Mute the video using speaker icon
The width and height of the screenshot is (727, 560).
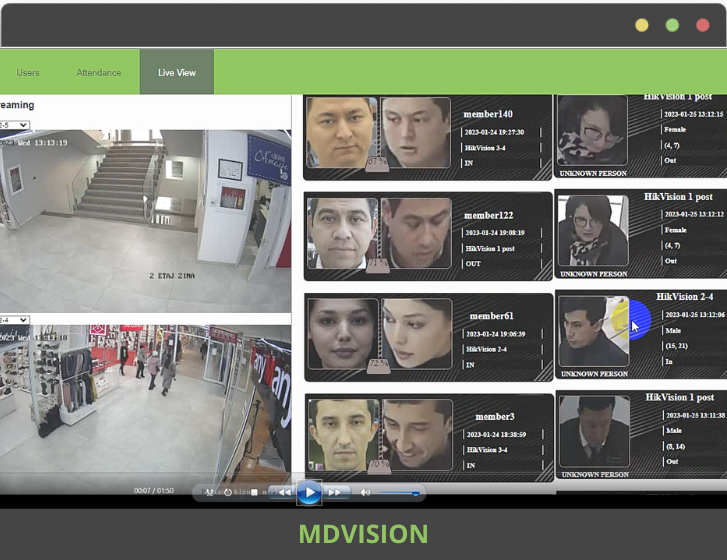[365, 492]
